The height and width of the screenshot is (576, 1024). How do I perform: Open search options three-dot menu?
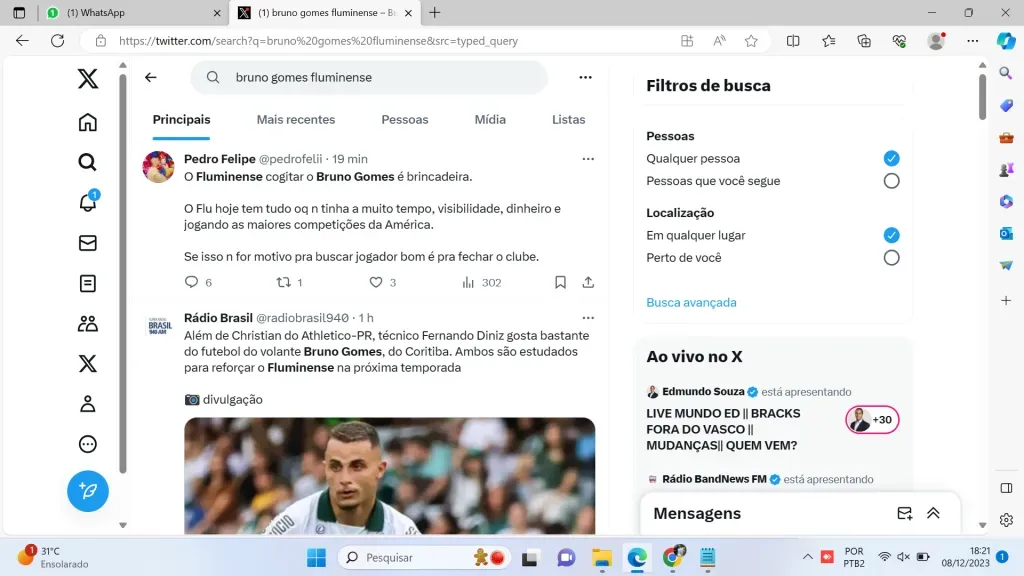coord(585,77)
